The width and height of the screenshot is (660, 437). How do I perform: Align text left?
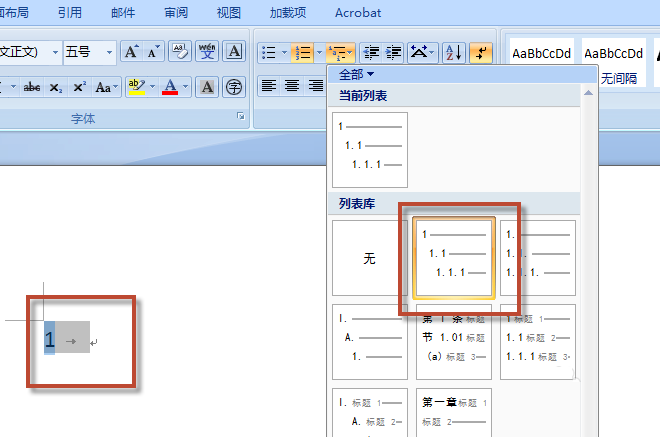point(269,86)
